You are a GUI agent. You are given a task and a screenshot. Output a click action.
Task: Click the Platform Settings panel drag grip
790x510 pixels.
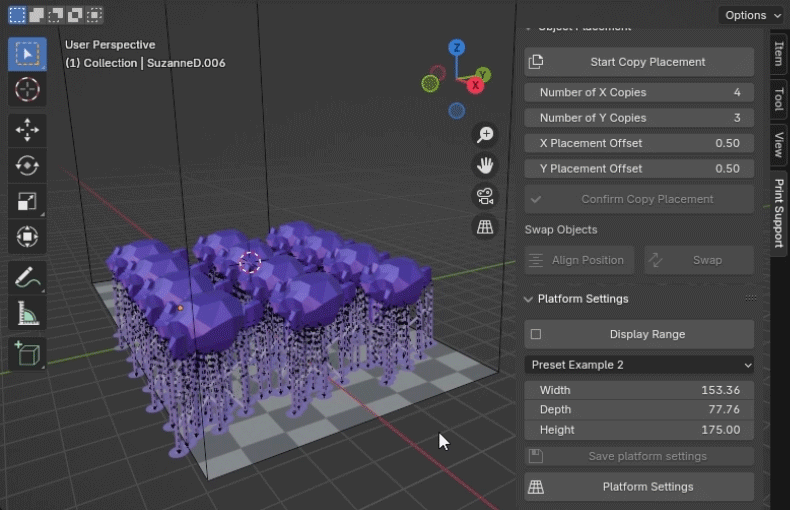(751, 298)
